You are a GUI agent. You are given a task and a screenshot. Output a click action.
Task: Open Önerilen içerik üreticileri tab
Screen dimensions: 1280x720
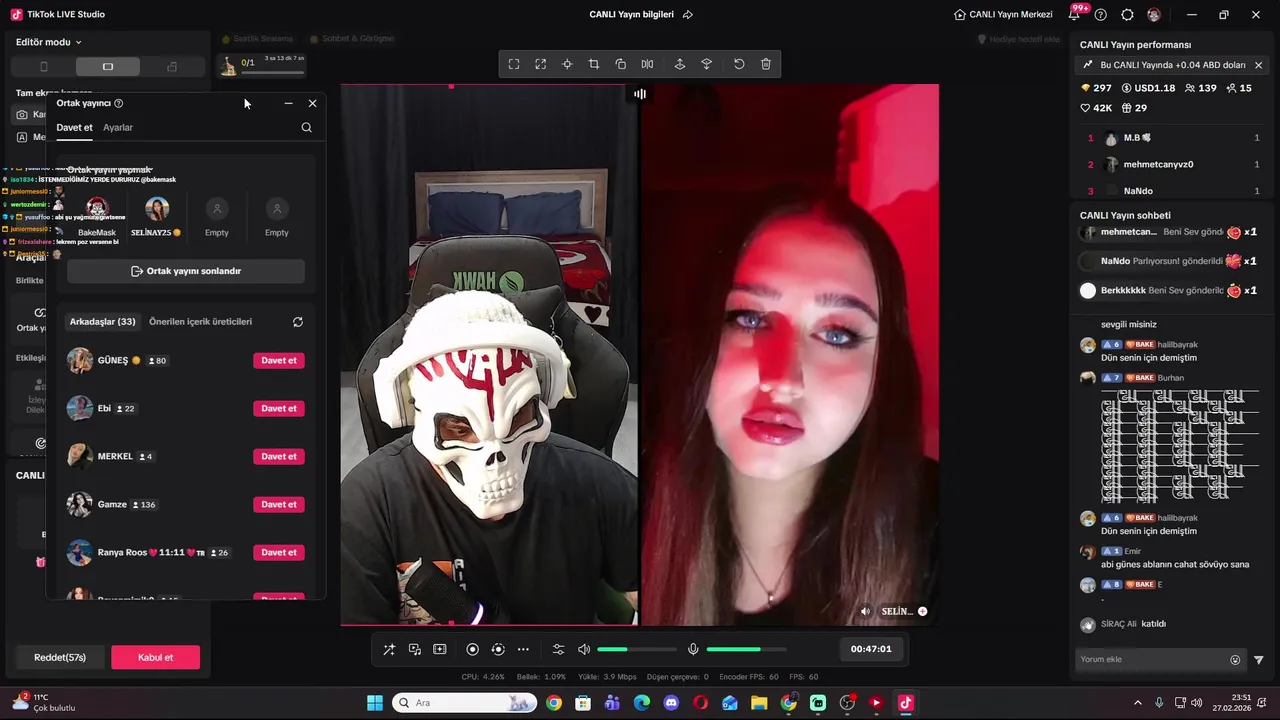coord(200,322)
